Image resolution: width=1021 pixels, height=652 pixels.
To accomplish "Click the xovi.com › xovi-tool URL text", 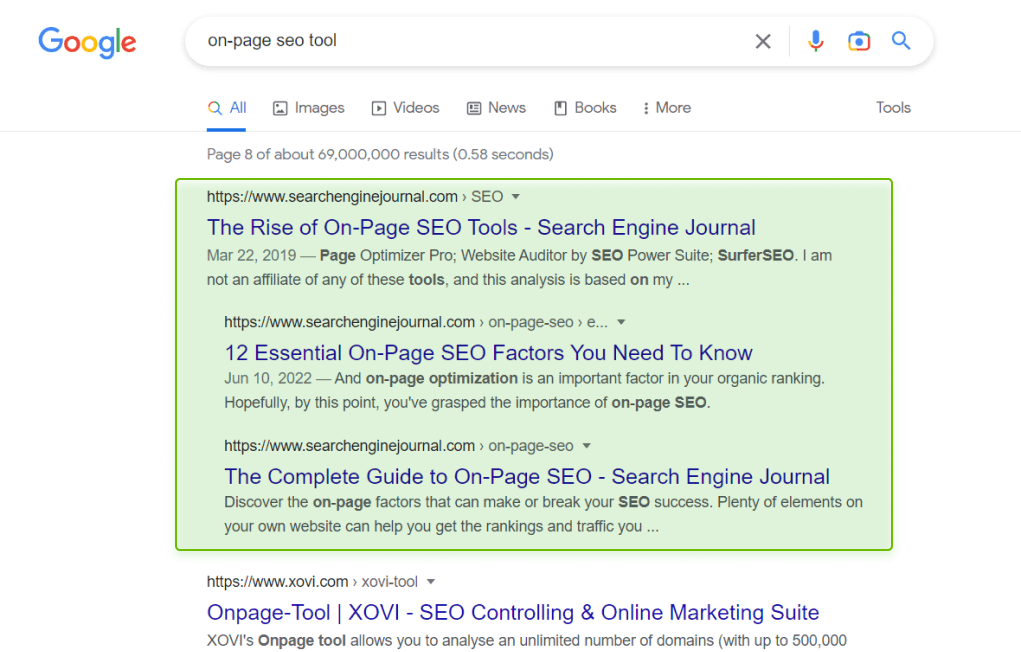I will coord(312,582).
